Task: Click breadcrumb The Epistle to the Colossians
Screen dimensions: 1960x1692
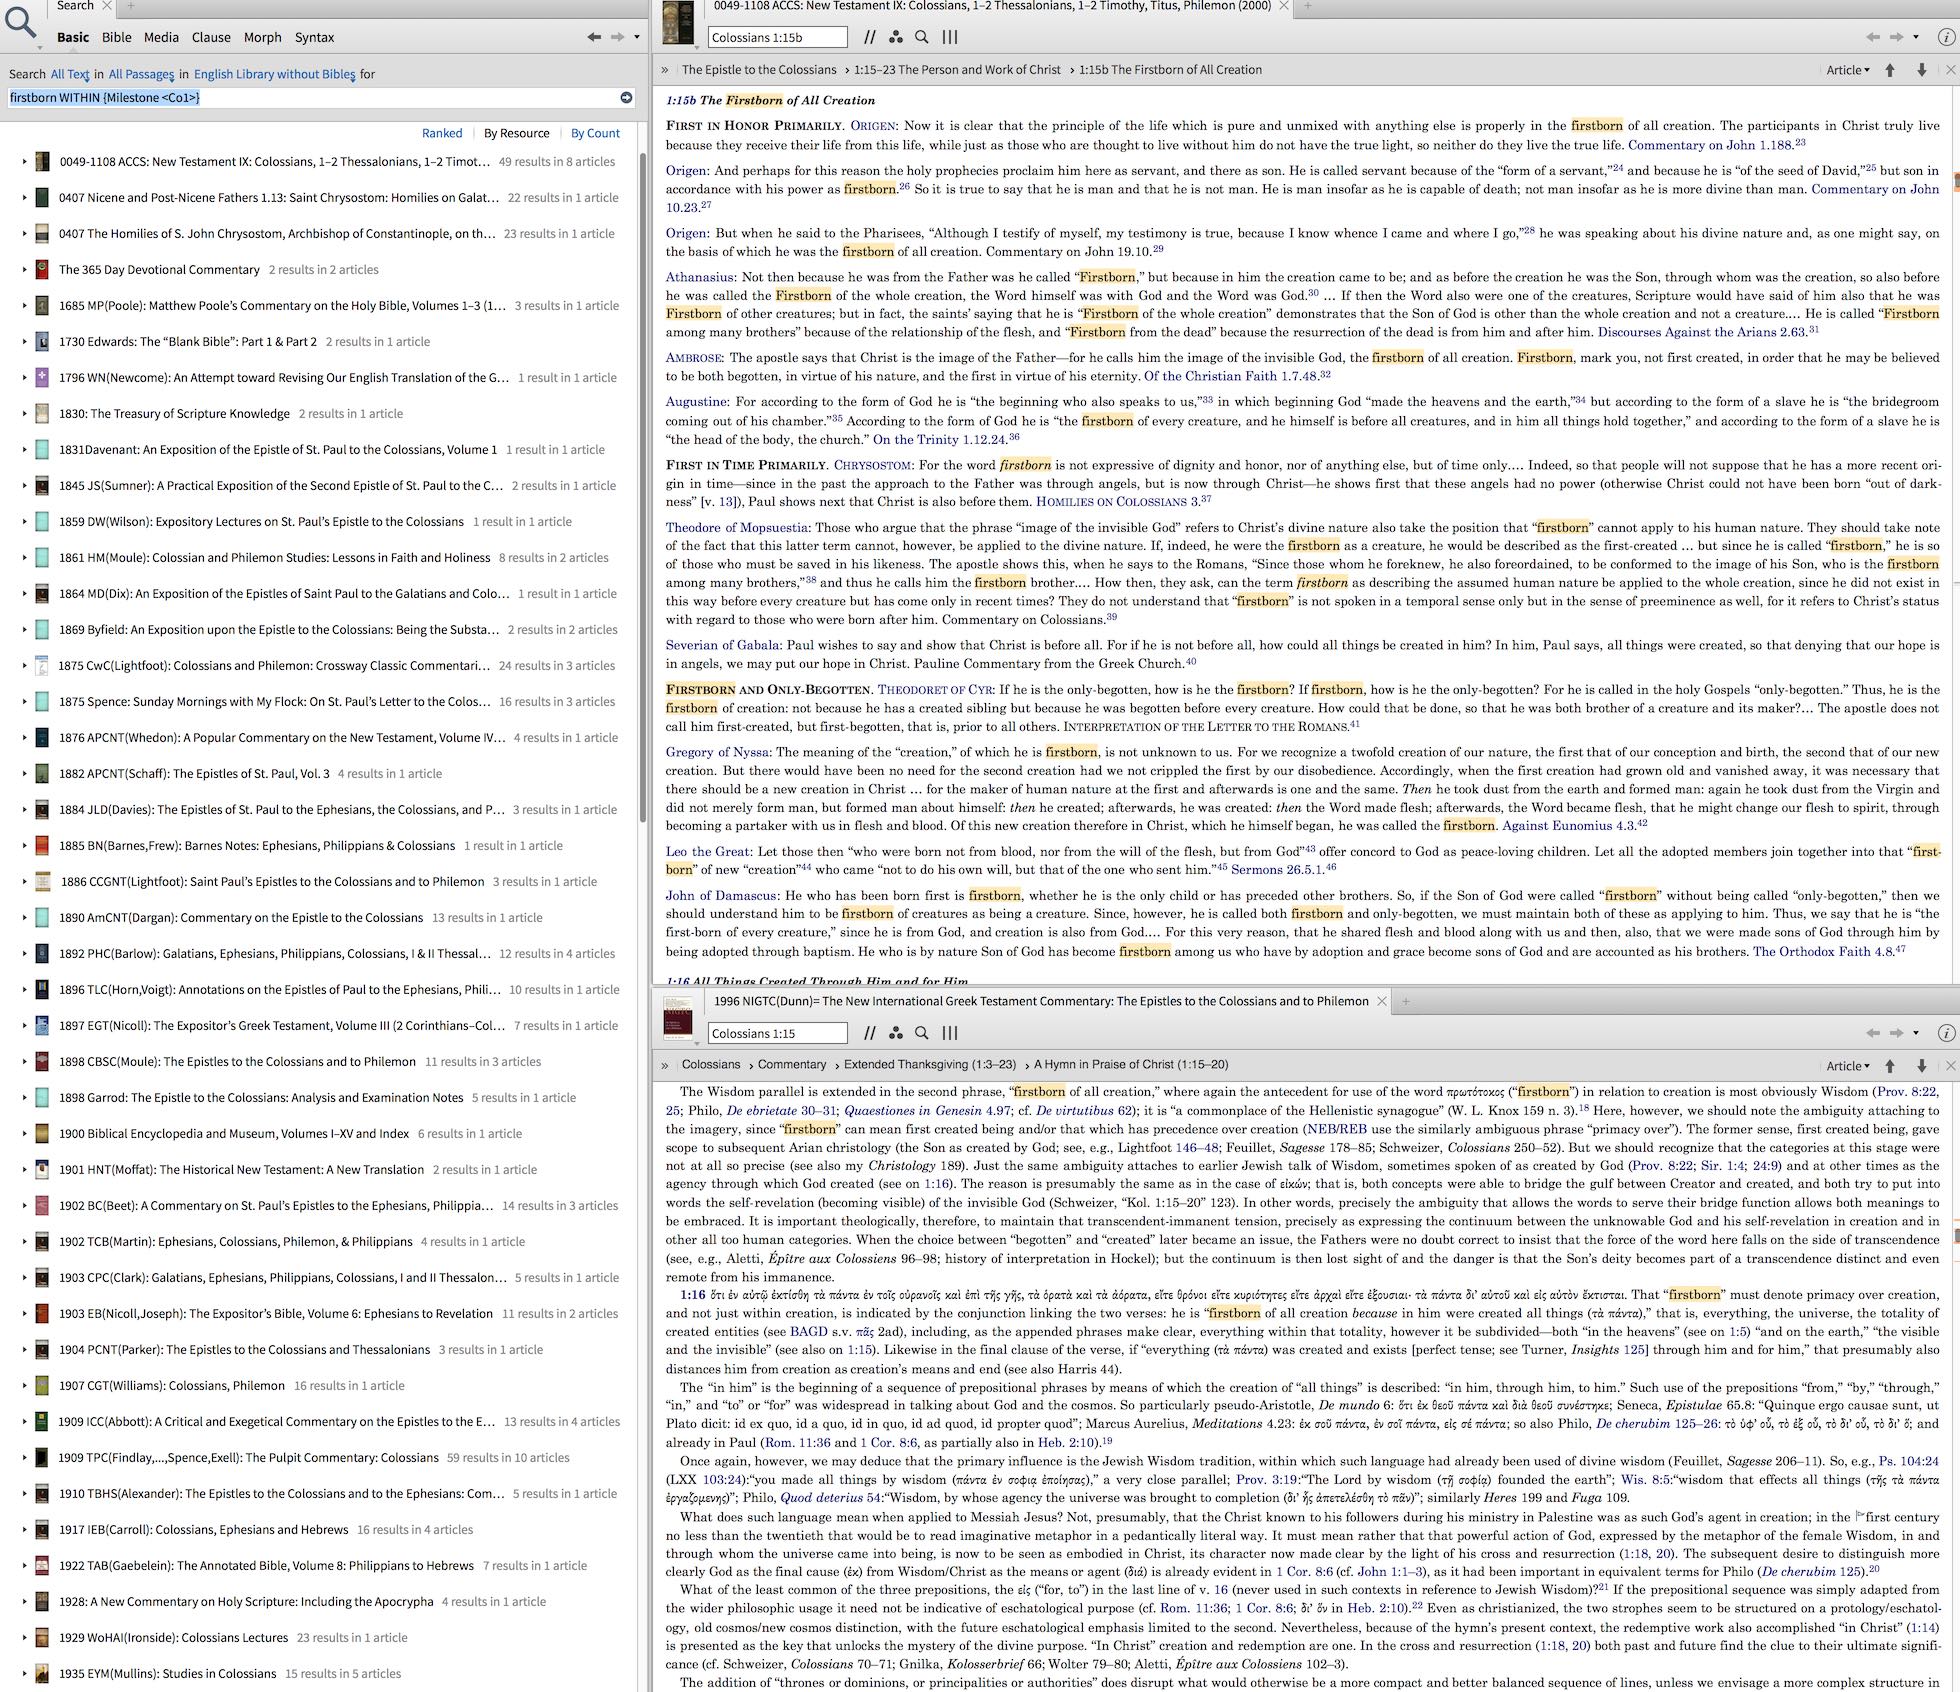Action: tap(759, 70)
